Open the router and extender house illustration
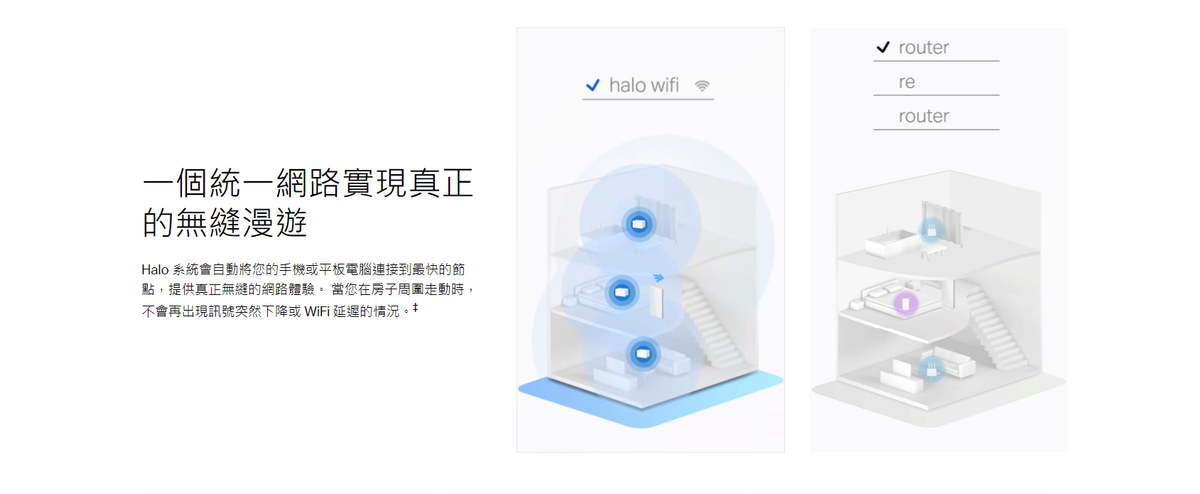This screenshot has height=494, width=1200. click(x=938, y=240)
